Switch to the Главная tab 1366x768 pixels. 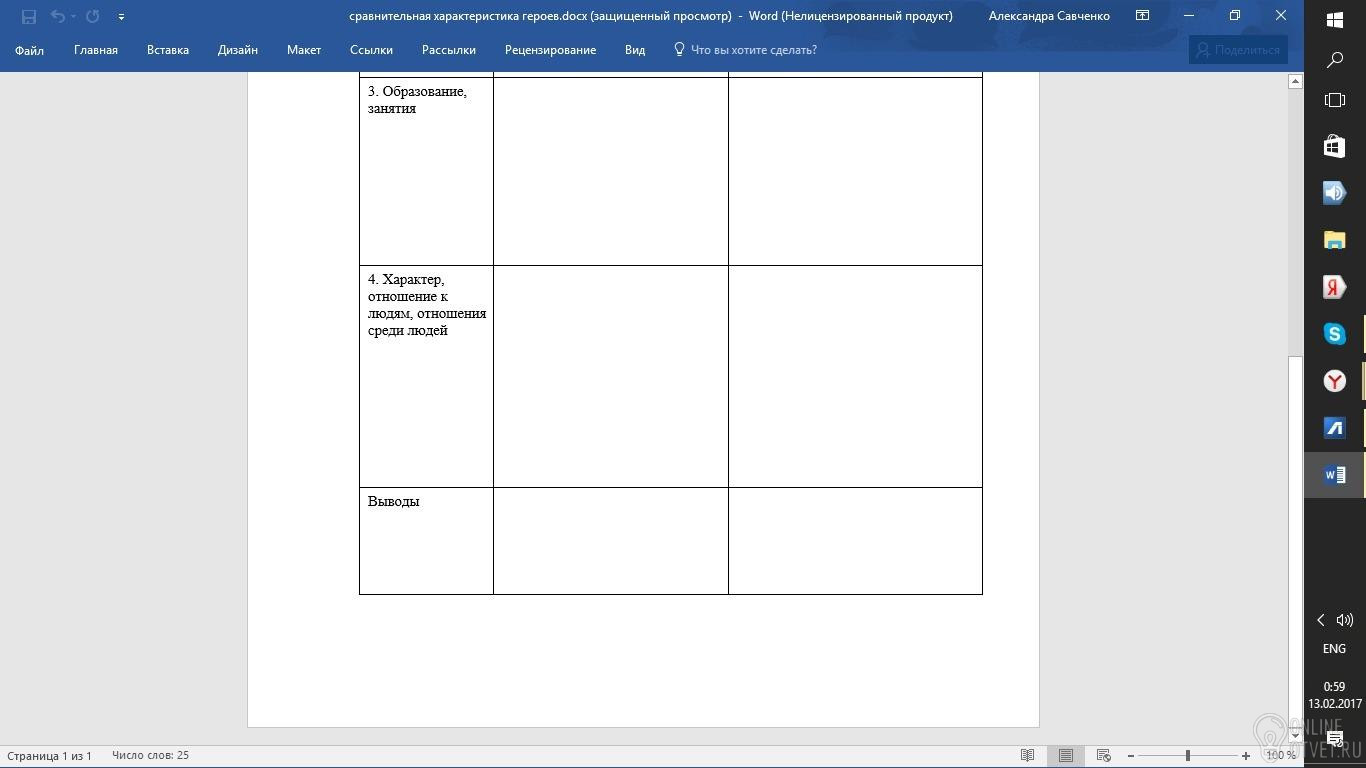coord(96,50)
